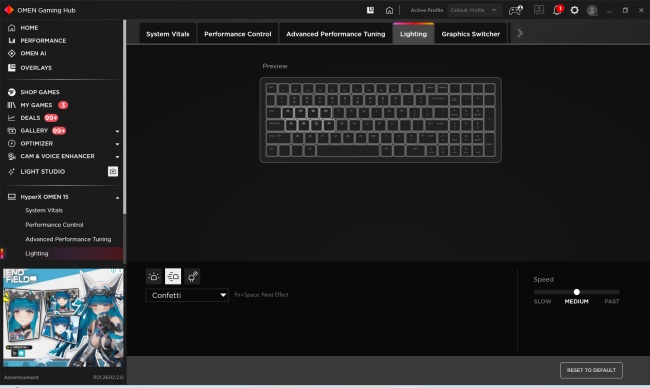Expand the Gallery submenu arrow
The width and height of the screenshot is (650, 388).
(117, 131)
